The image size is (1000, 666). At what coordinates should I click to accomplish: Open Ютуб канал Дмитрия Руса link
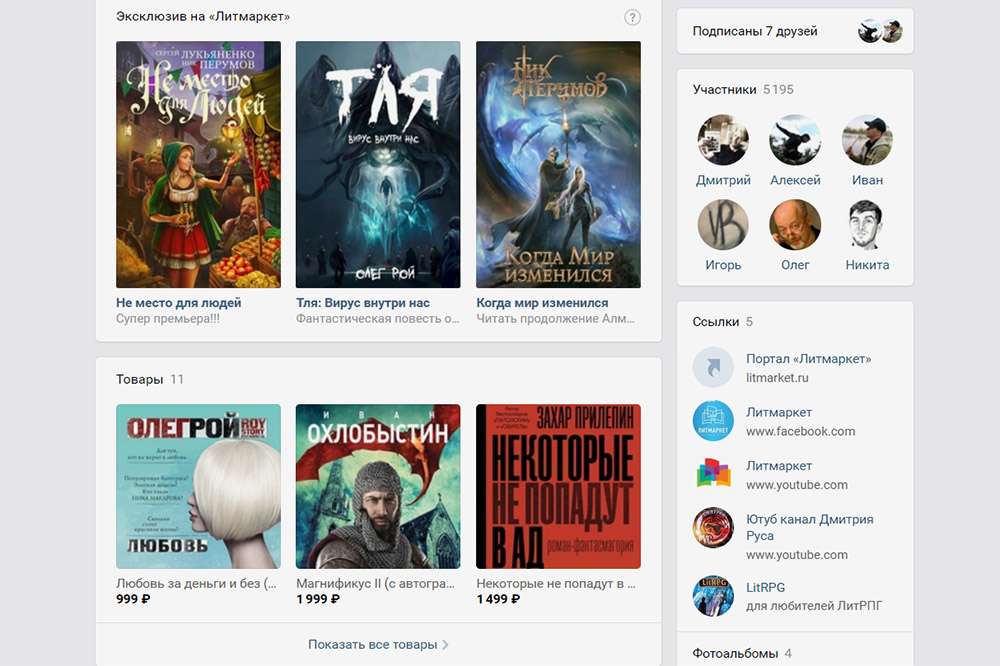(x=810, y=528)
